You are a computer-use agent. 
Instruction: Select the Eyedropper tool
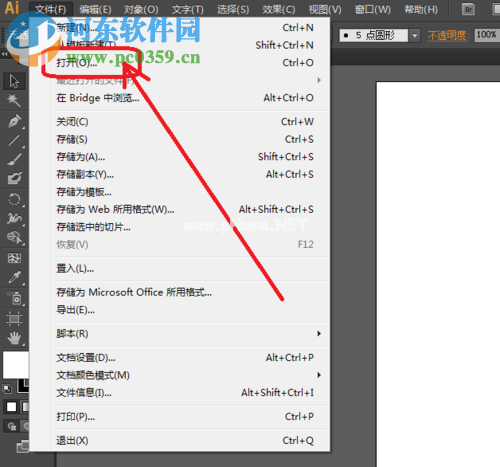(14, 277)
